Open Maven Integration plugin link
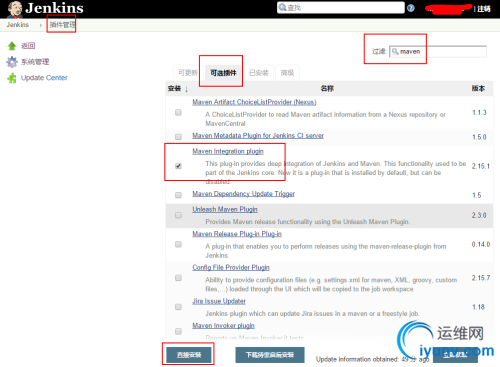 (228, 151)
